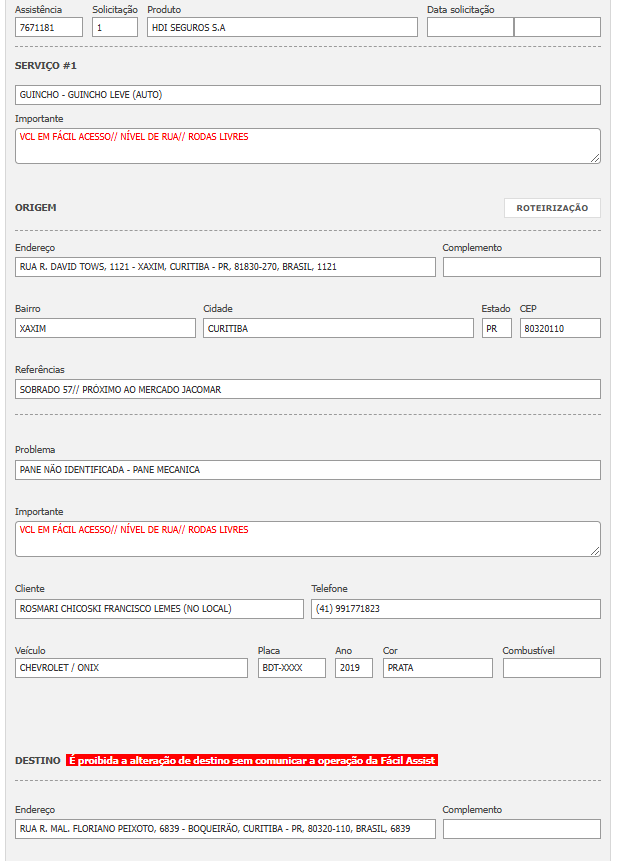The height and width of the screenshot is (861, 630).
Task: Focus the CEP field
Action: 560,328
